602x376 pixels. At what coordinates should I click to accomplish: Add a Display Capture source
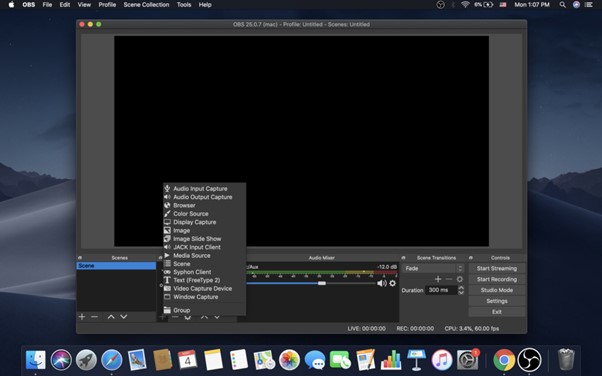click(x=204, y=222)
